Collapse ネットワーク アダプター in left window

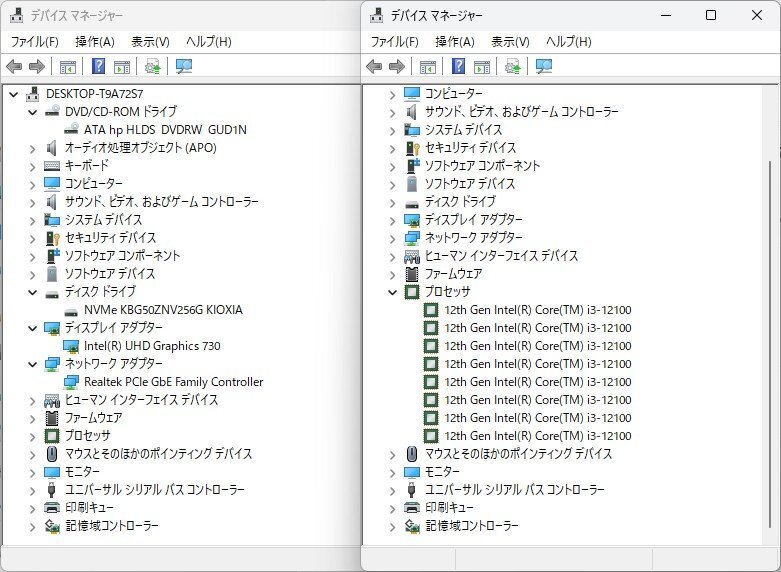click(33, 364)
